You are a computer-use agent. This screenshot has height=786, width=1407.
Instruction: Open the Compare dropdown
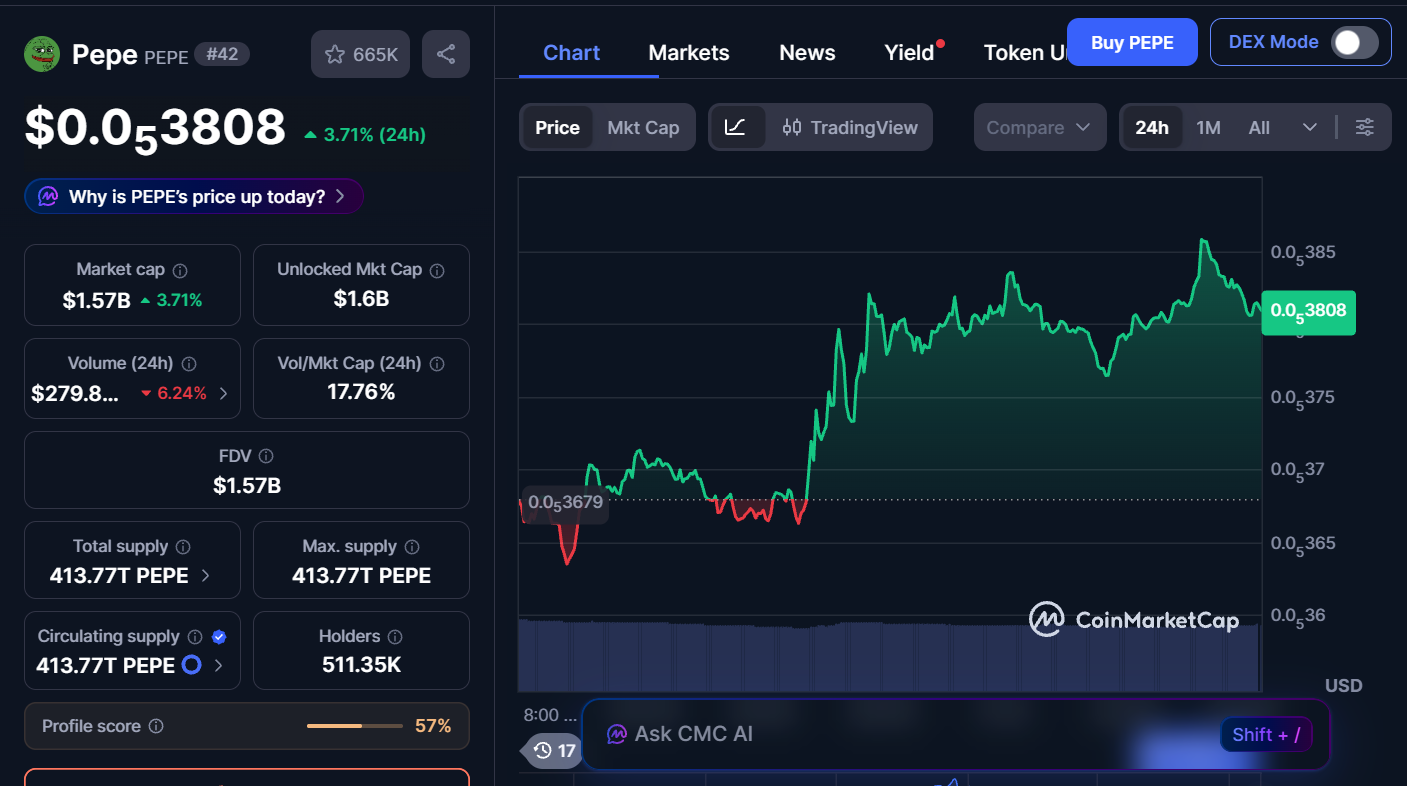click(1040, 127)
